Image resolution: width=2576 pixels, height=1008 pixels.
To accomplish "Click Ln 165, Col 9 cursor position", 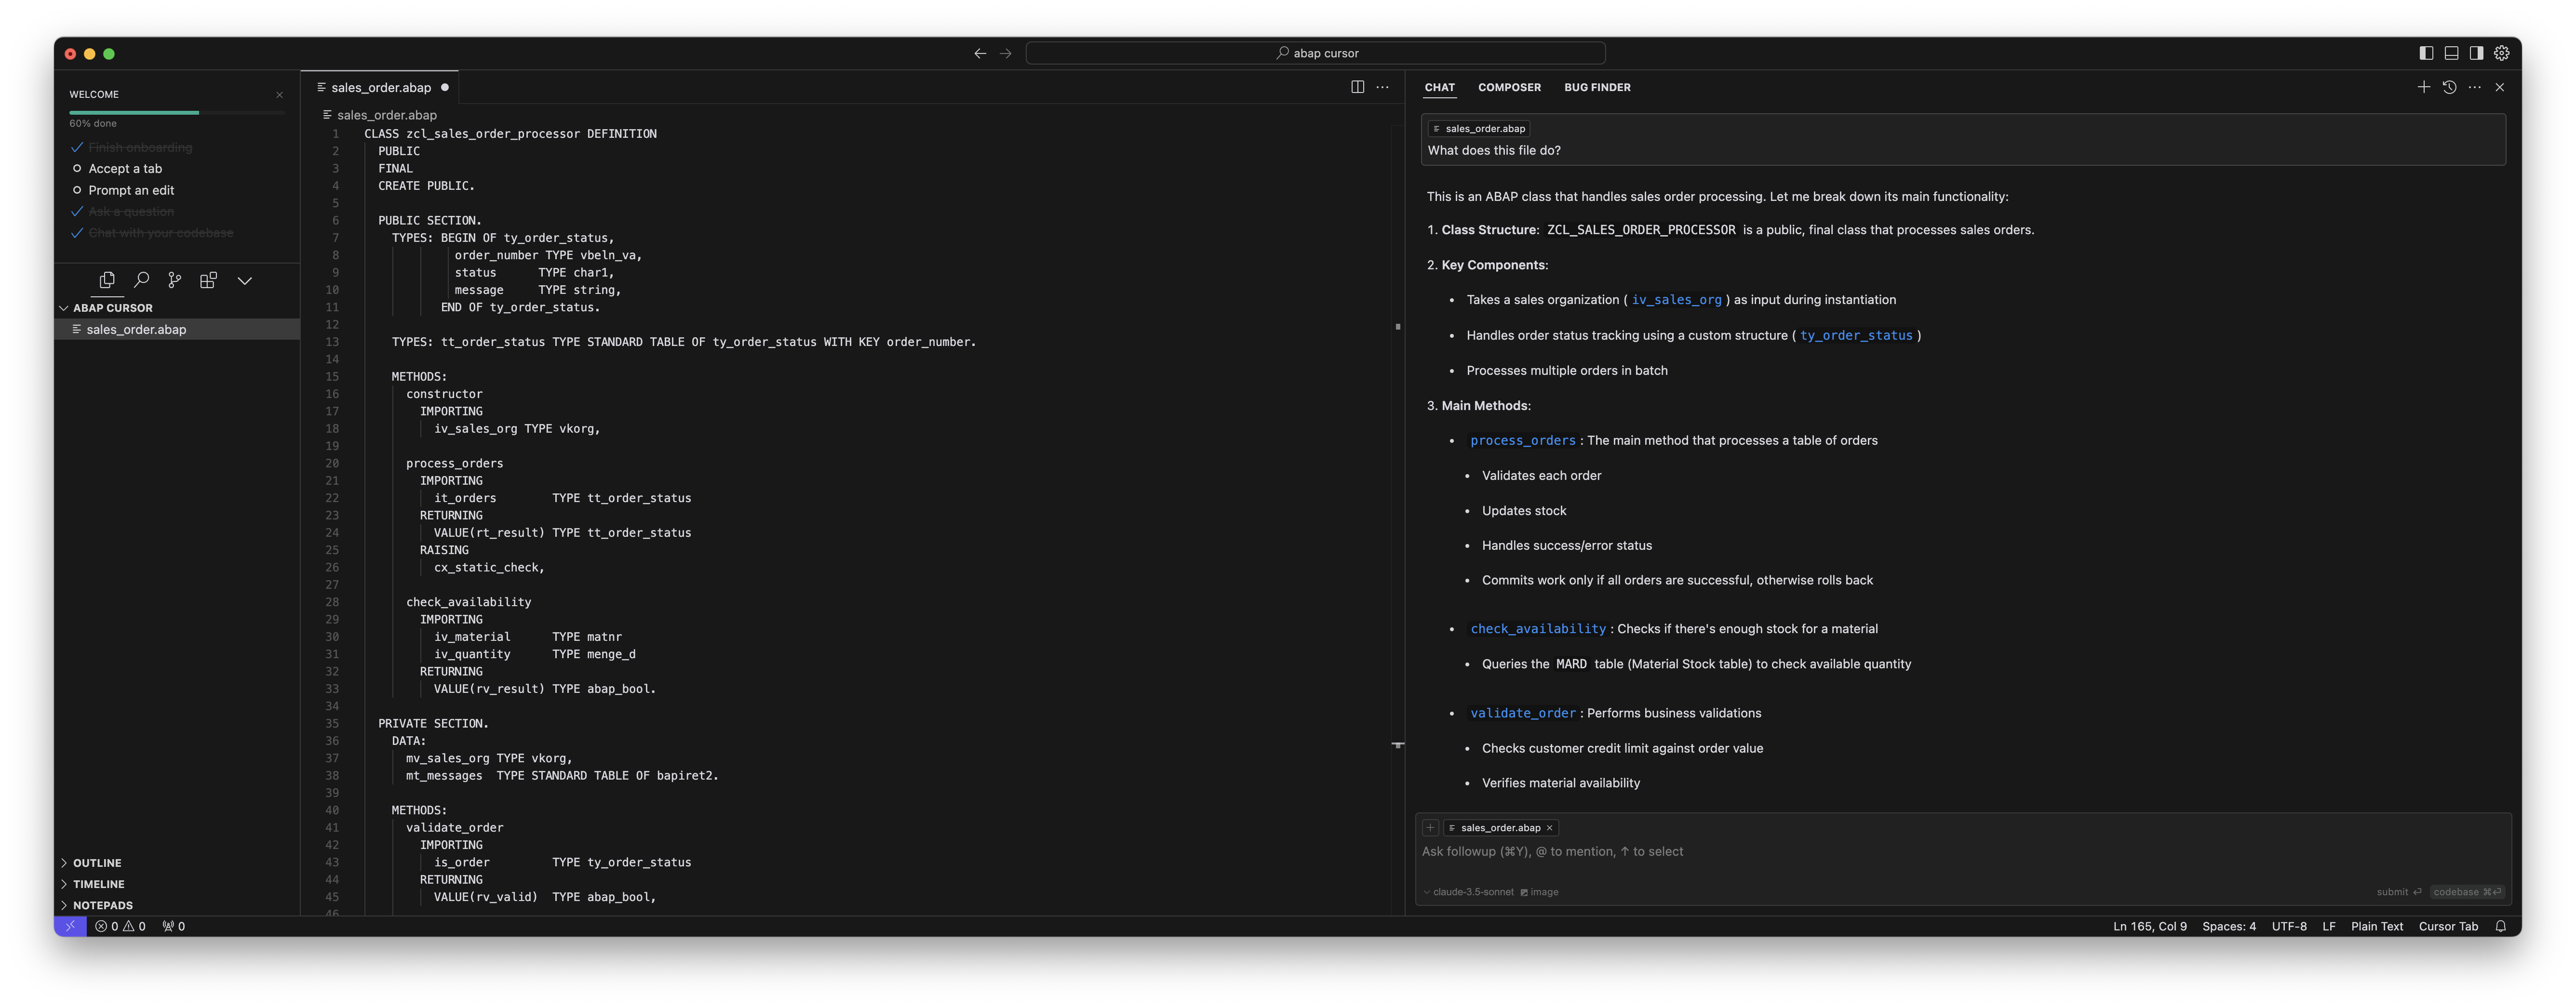I will [2149, 926].
